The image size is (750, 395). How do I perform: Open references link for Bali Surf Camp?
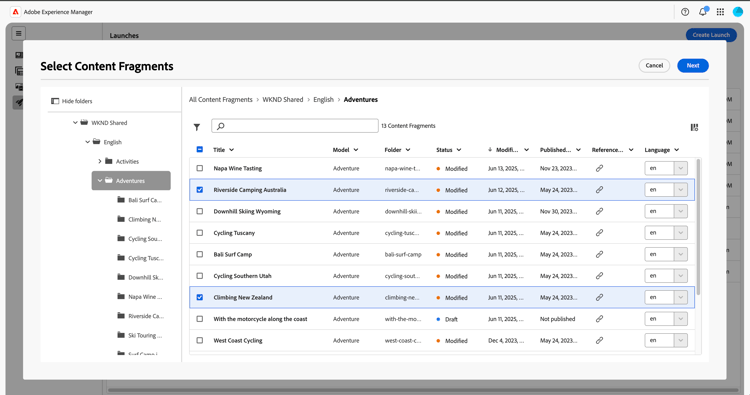[x=599, y=254]
